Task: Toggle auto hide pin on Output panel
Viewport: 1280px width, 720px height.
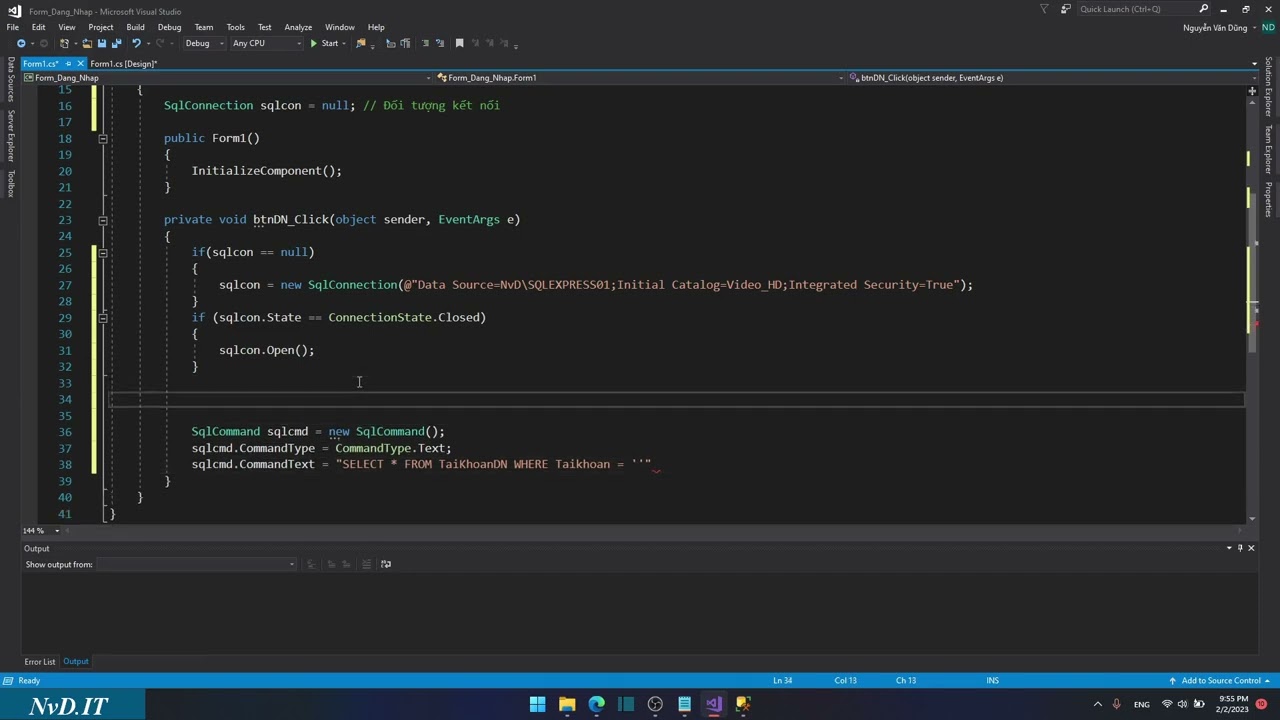Action: (x=1240, y=548)
